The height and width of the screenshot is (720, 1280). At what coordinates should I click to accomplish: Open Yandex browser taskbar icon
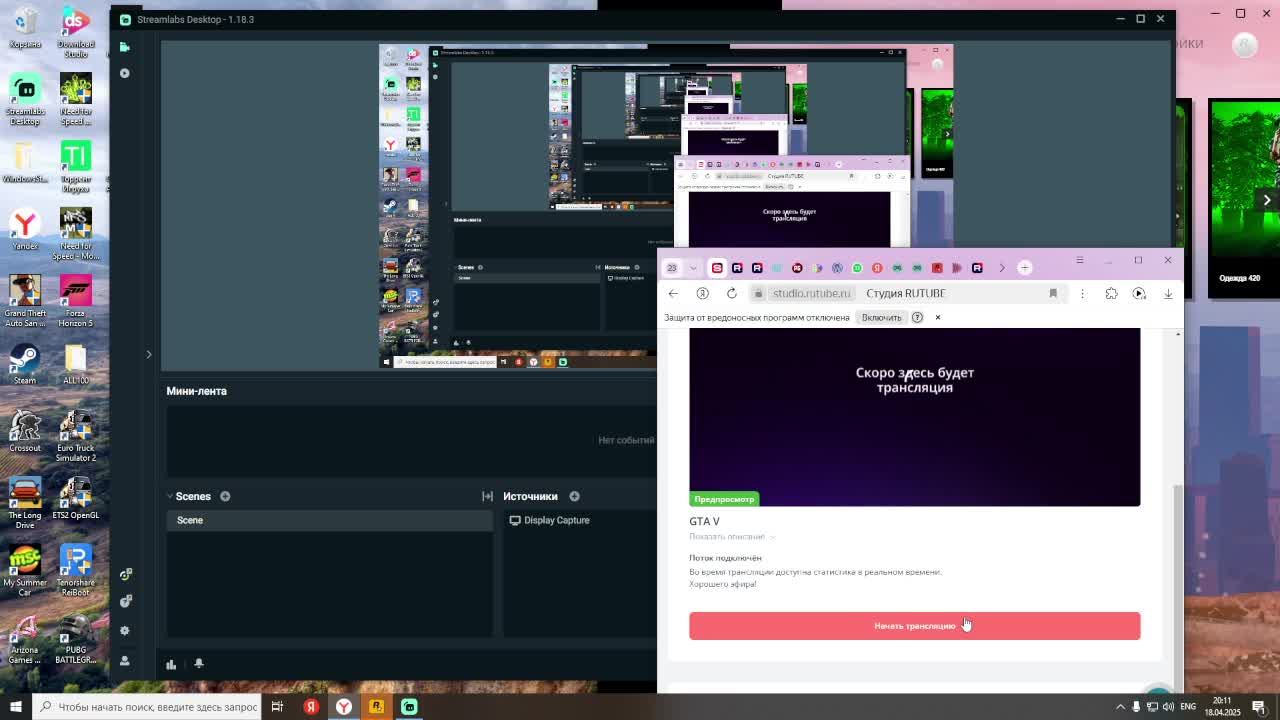pyautogui.click(x=343, y=707)
